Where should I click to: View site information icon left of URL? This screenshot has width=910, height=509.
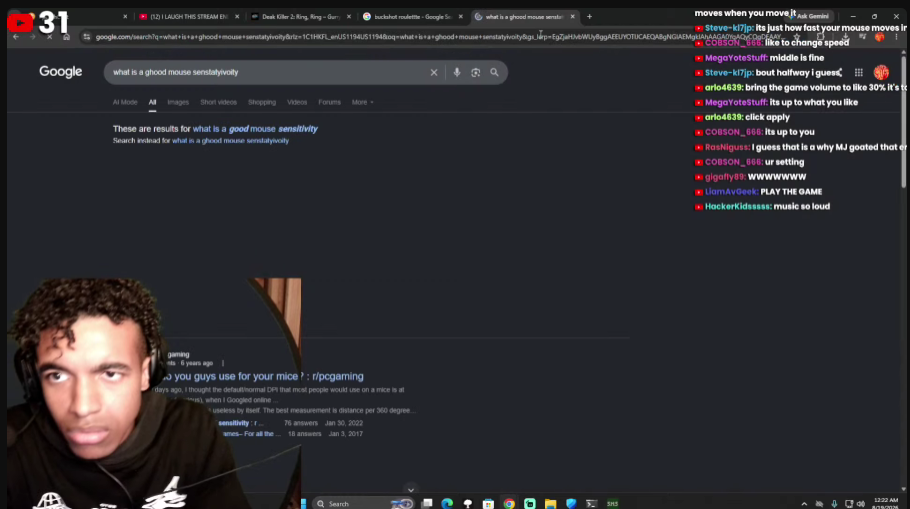tap(86, 37)
